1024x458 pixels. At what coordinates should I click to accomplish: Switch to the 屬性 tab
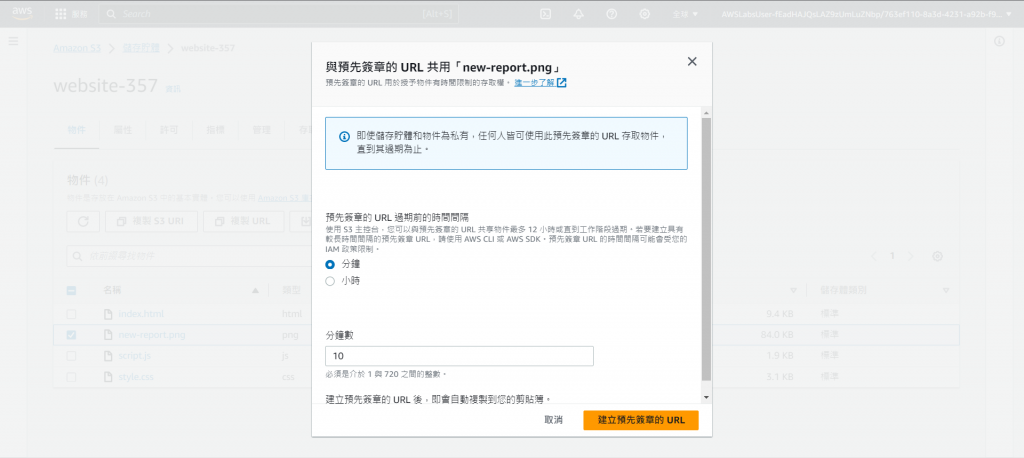123,130
